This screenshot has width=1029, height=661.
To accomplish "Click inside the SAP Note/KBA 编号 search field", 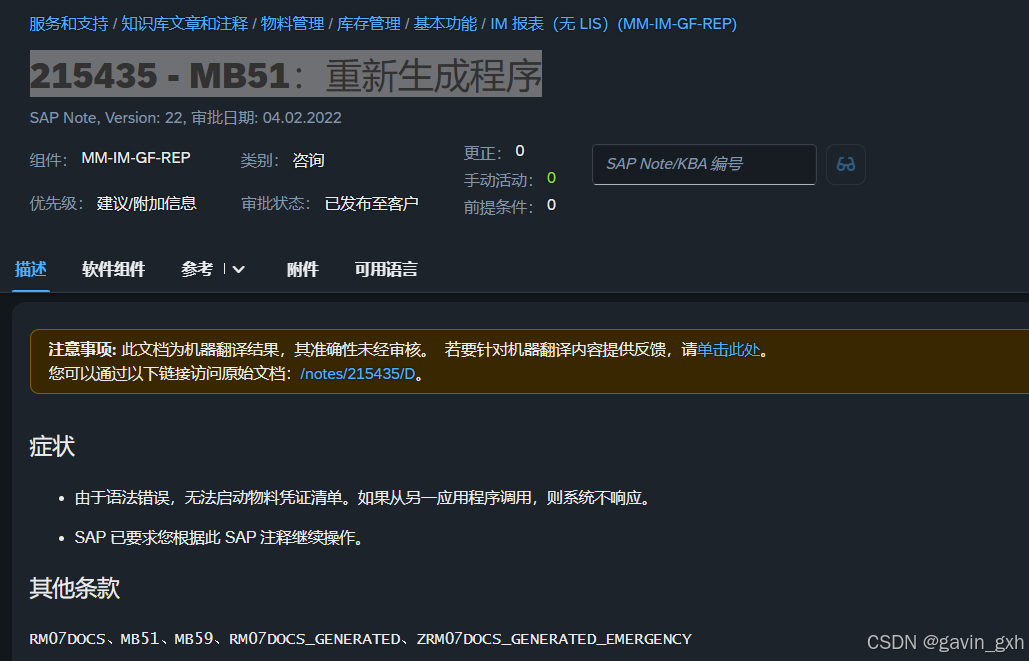I will [704, 164].
